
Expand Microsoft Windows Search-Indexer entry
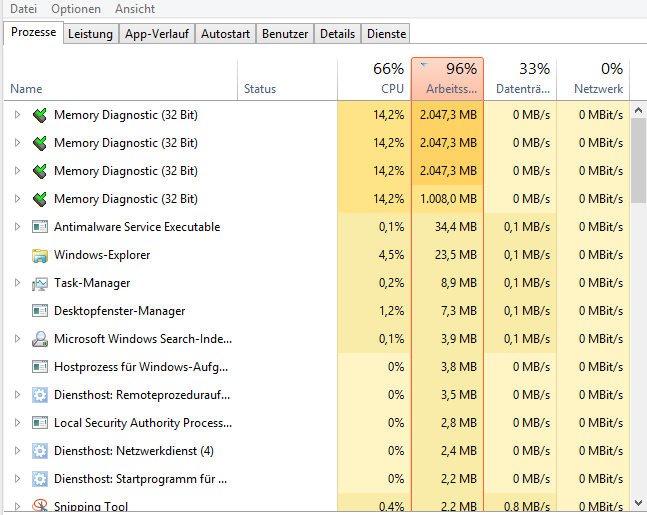tap(17, 339)
